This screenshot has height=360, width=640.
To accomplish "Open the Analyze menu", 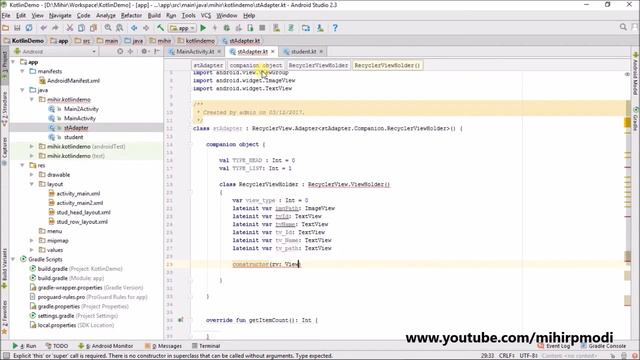I will coord(106,16).
